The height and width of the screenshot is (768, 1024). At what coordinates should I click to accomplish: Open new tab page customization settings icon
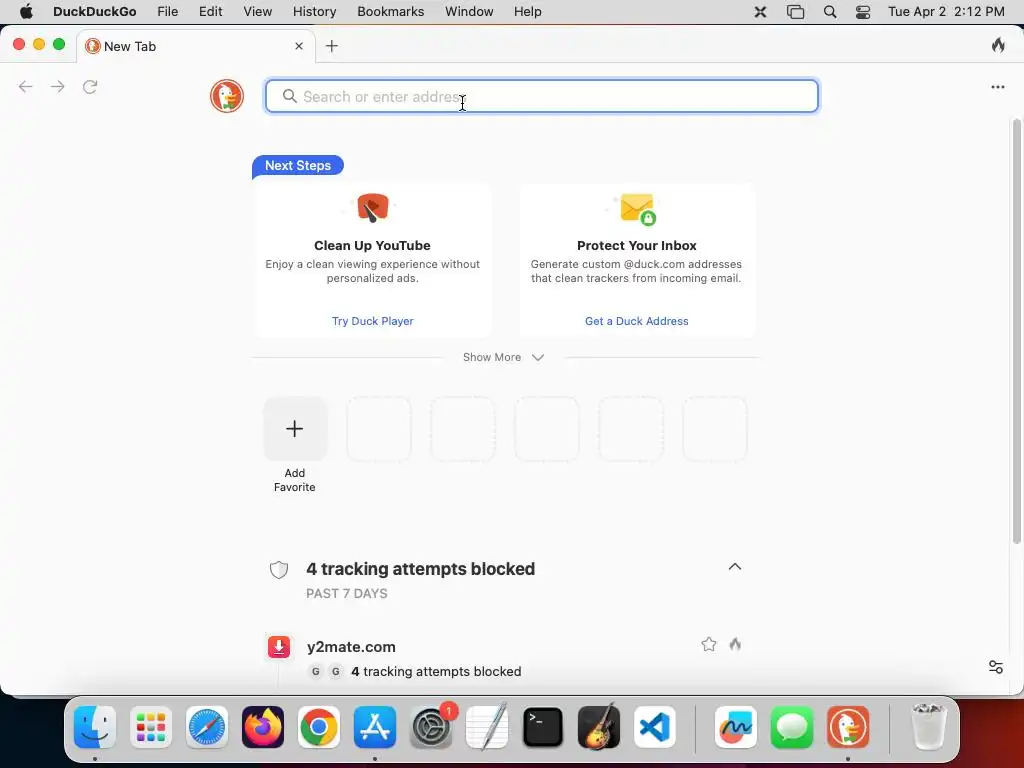(995, 667)
